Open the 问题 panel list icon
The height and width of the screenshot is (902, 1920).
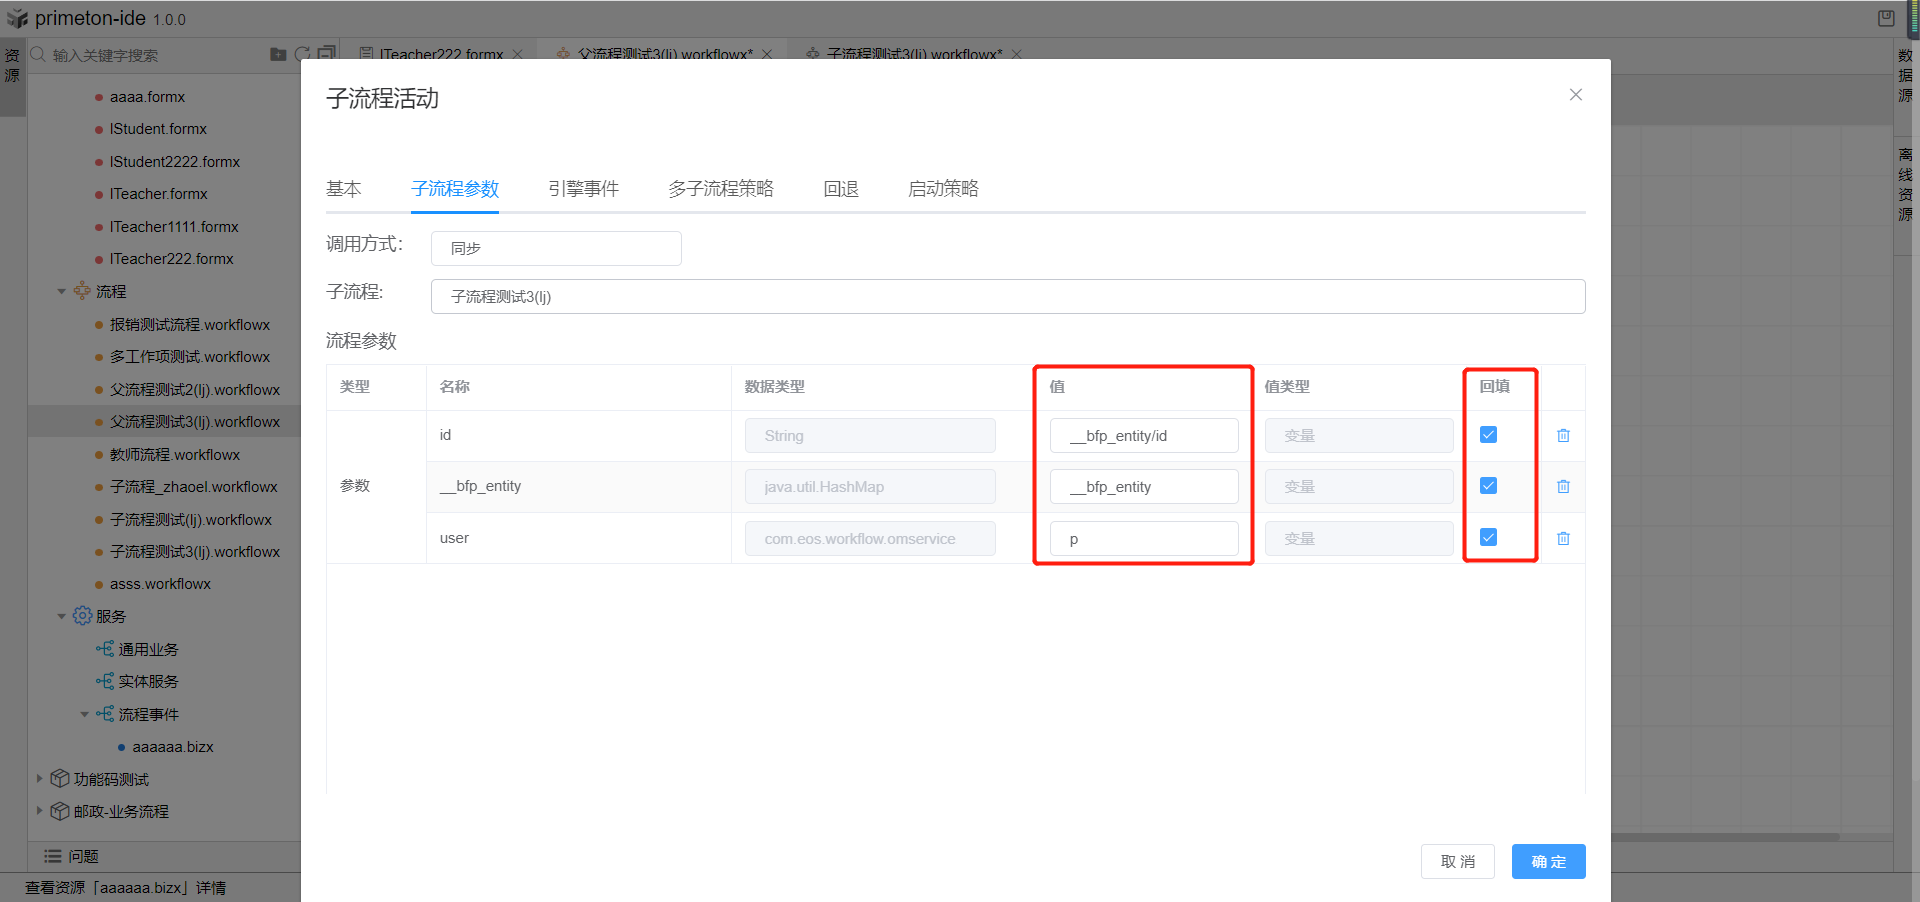point(53,856)
